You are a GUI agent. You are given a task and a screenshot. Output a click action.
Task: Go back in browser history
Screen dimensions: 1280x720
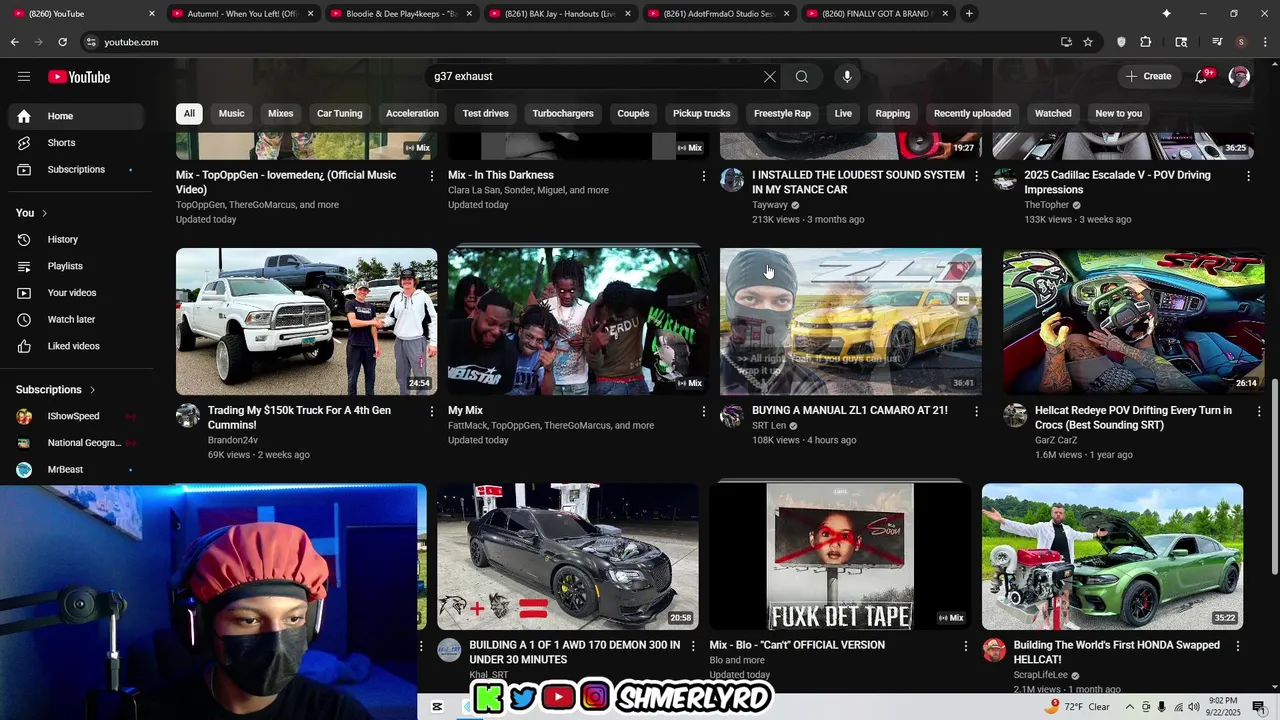(14, 42)
